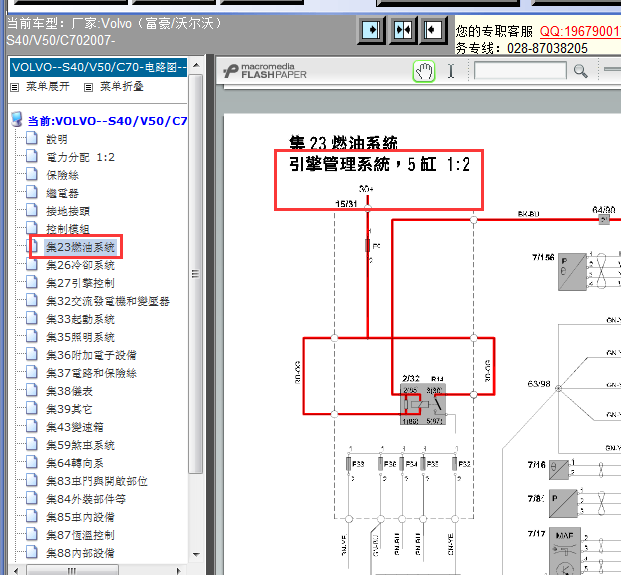Click the tree horizontal scroll-left arrow
This screenshot has height=575, width=621.
[x=16, y=570]
